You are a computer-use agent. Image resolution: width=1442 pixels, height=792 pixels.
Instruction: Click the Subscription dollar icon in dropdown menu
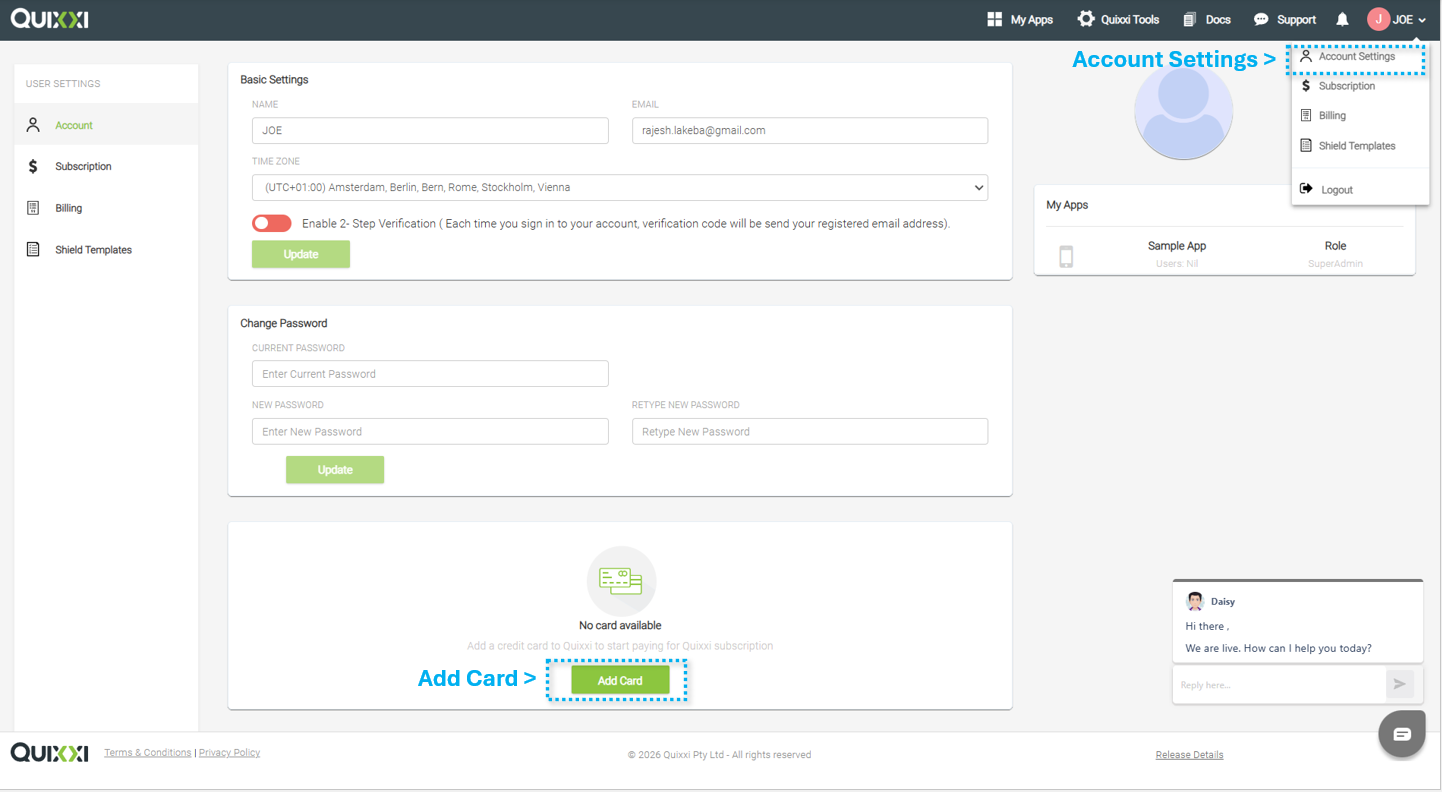click(1306, 86)
